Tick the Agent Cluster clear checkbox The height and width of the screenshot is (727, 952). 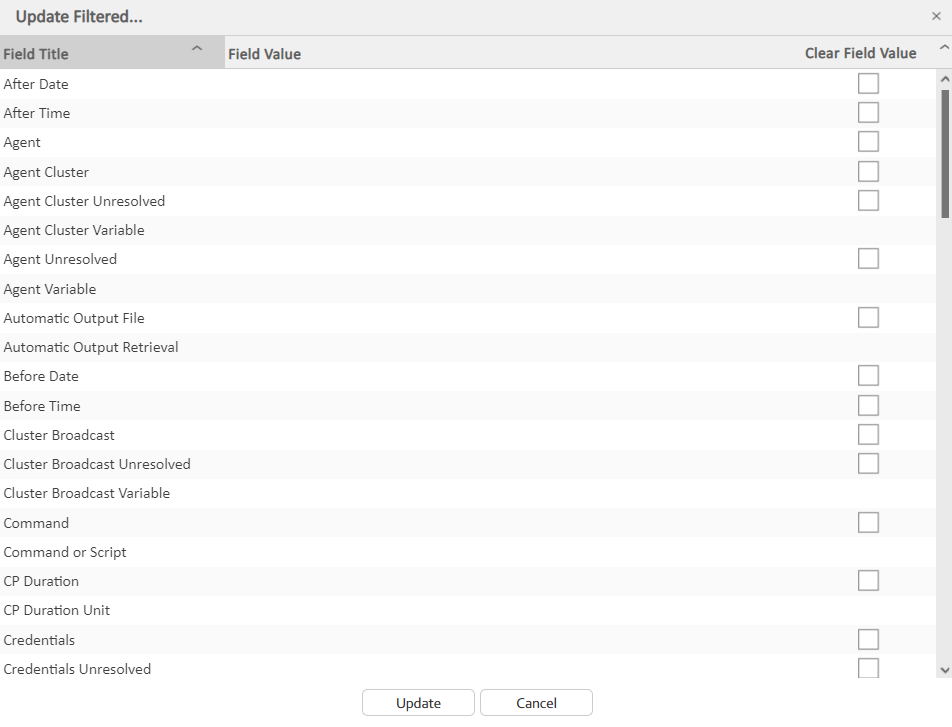click(868, 172)
